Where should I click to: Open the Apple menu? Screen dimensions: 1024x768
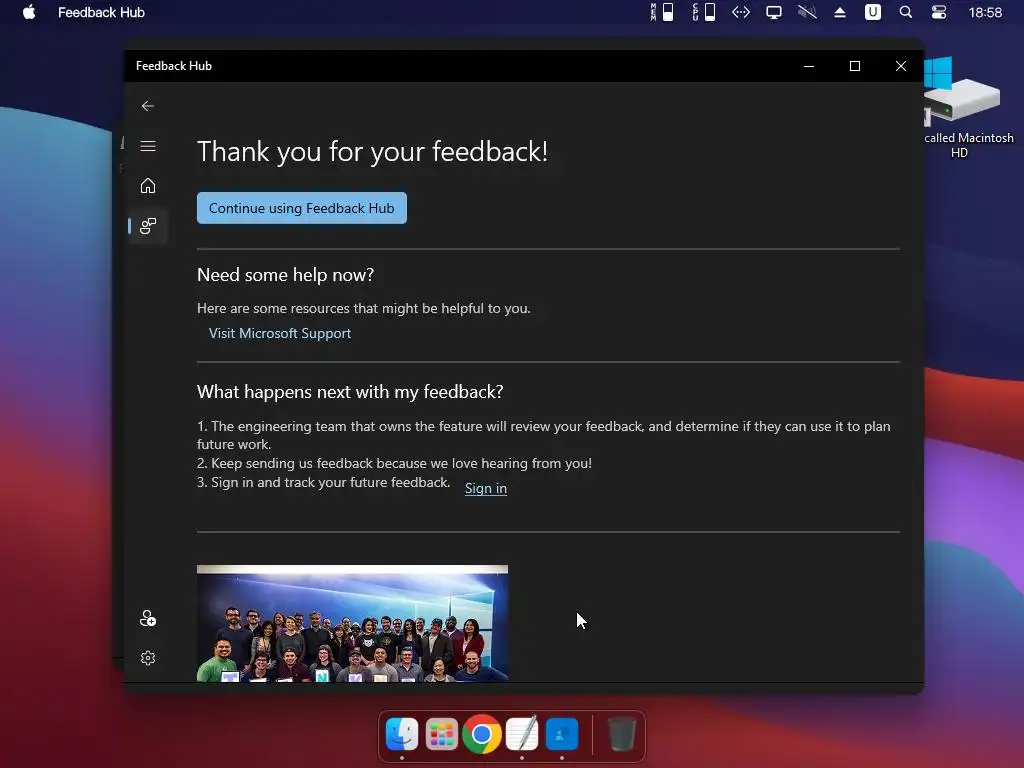click(29, 12)
